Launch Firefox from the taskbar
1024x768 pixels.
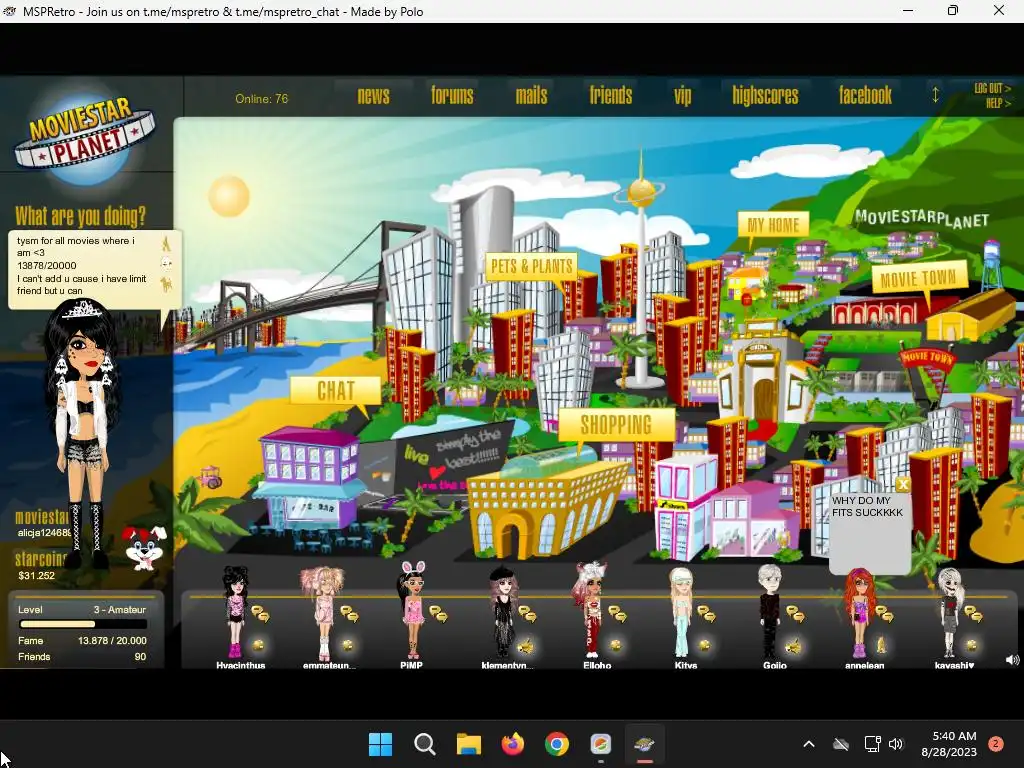tap(513, 744)
